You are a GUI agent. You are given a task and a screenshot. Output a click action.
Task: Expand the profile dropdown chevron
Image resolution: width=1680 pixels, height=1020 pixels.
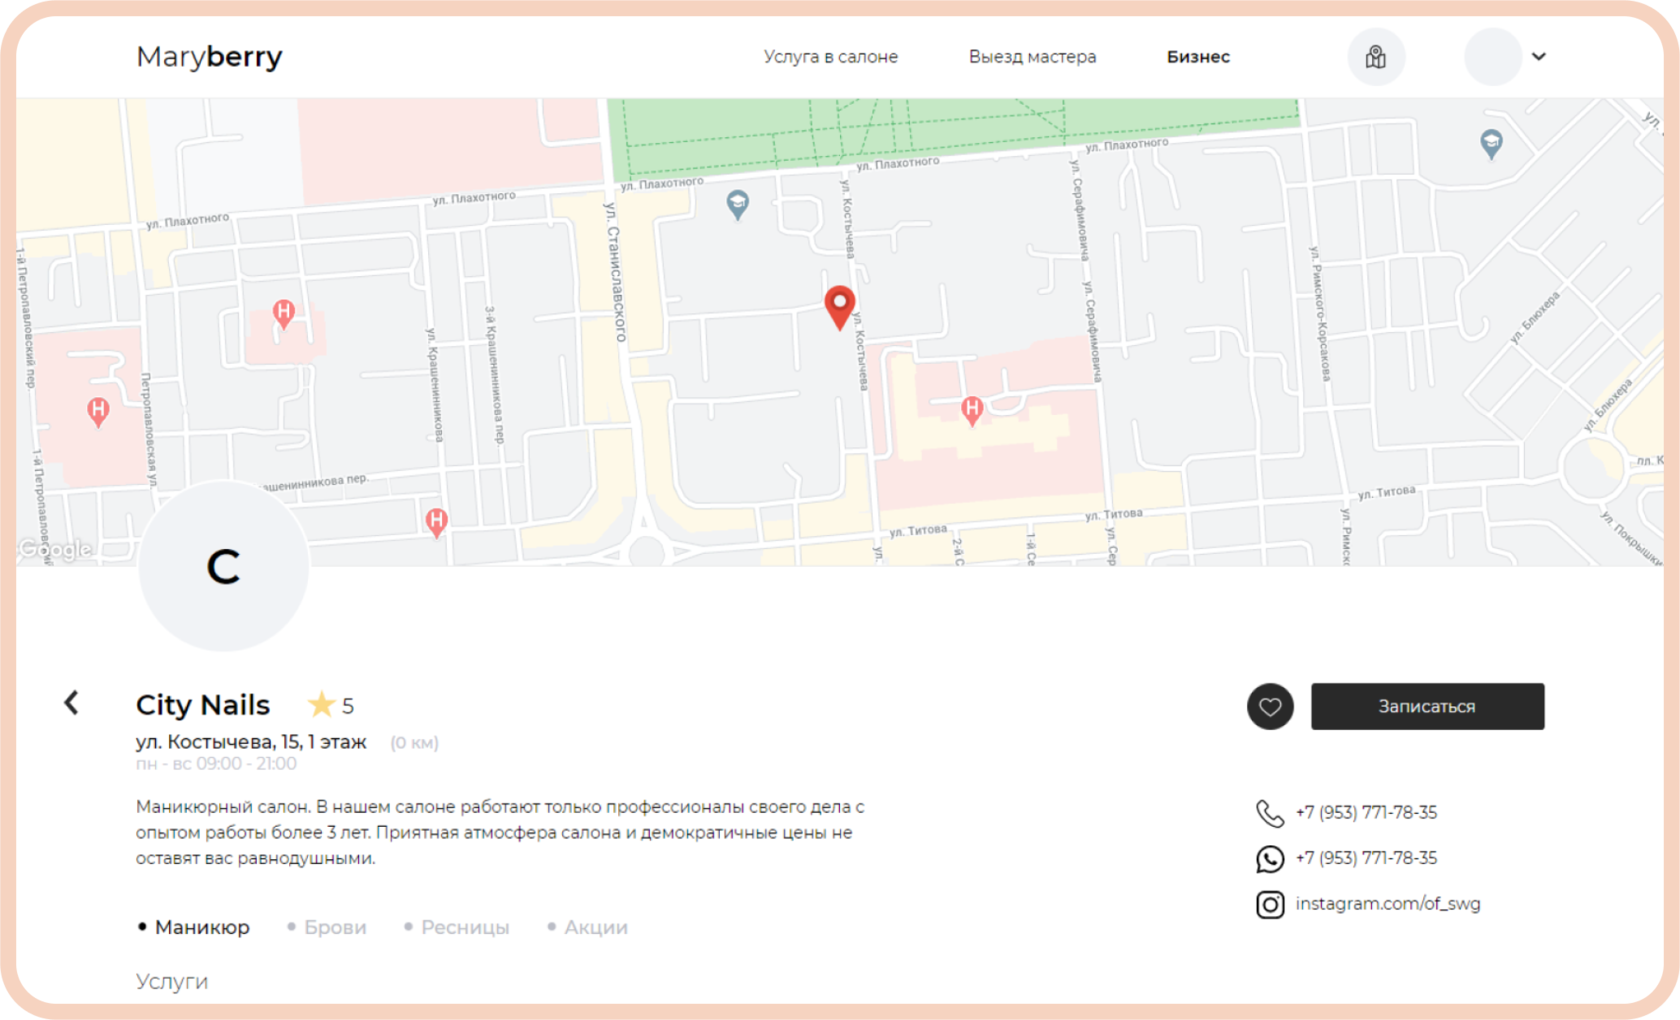click(1539, 57)
